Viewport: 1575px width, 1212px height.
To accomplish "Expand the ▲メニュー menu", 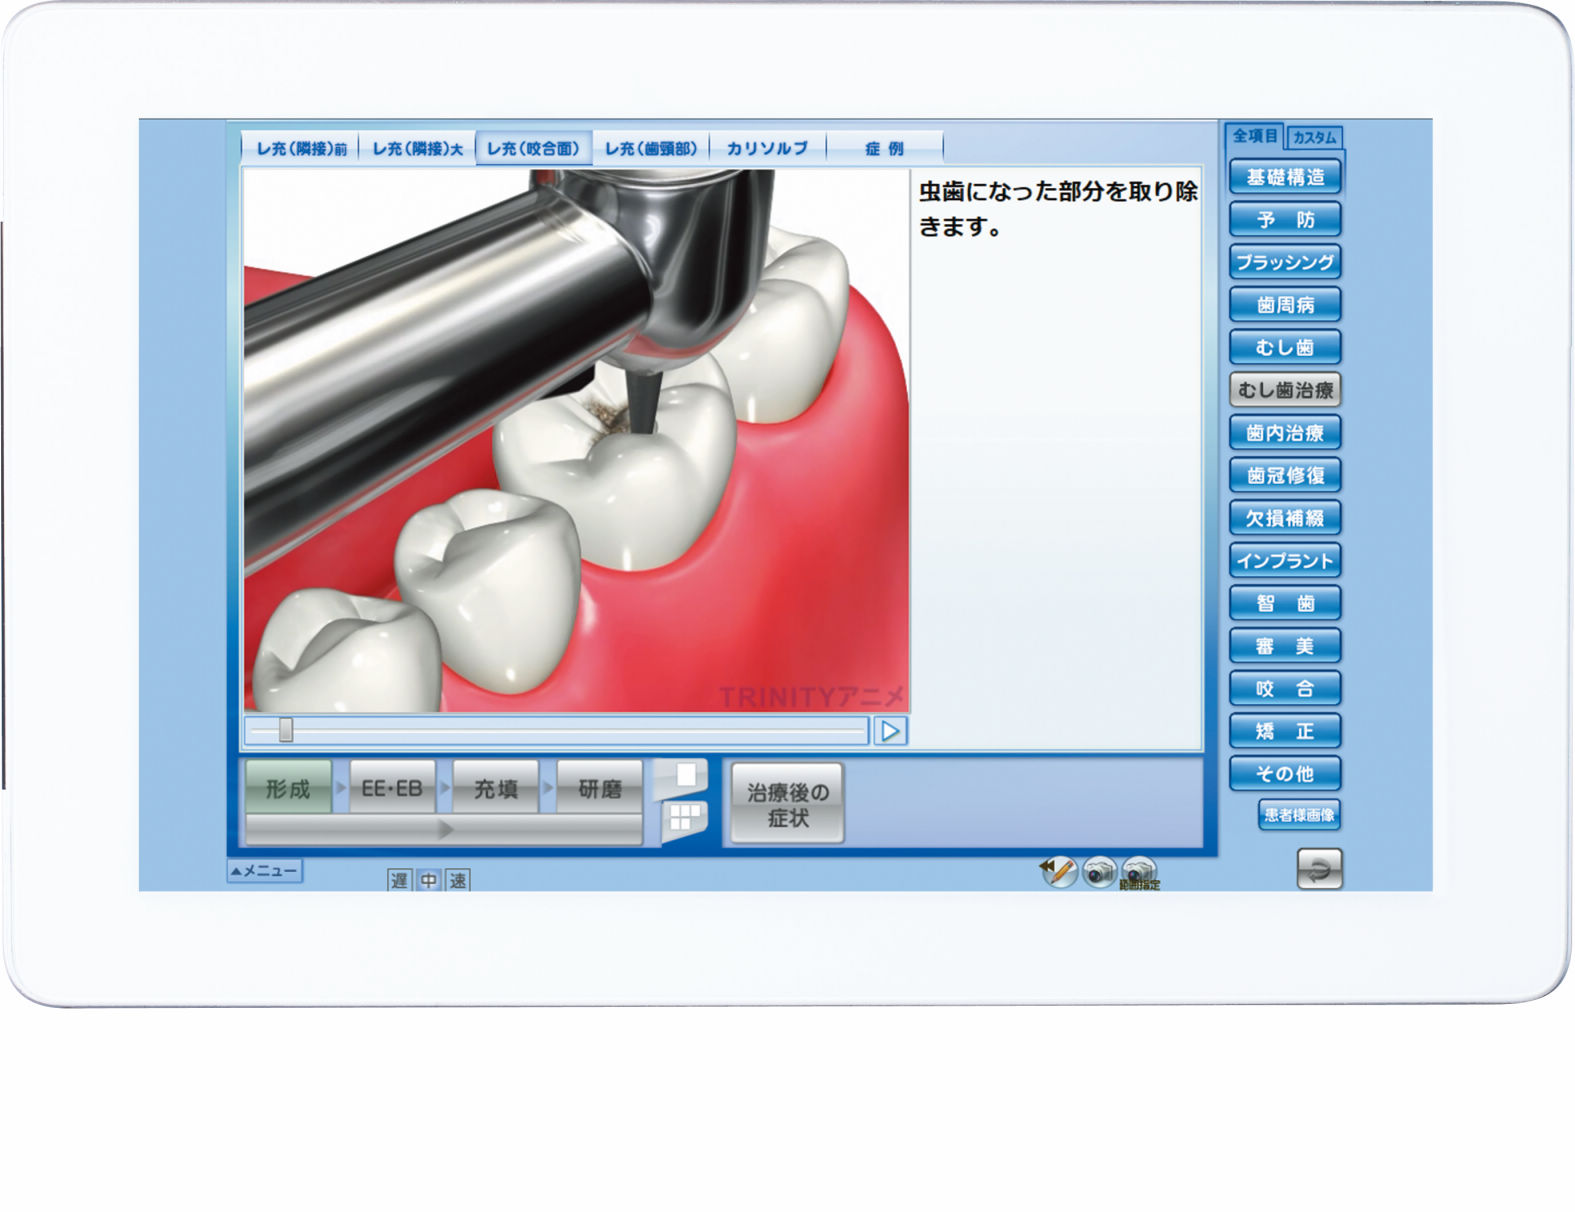I will pos(265,871).
